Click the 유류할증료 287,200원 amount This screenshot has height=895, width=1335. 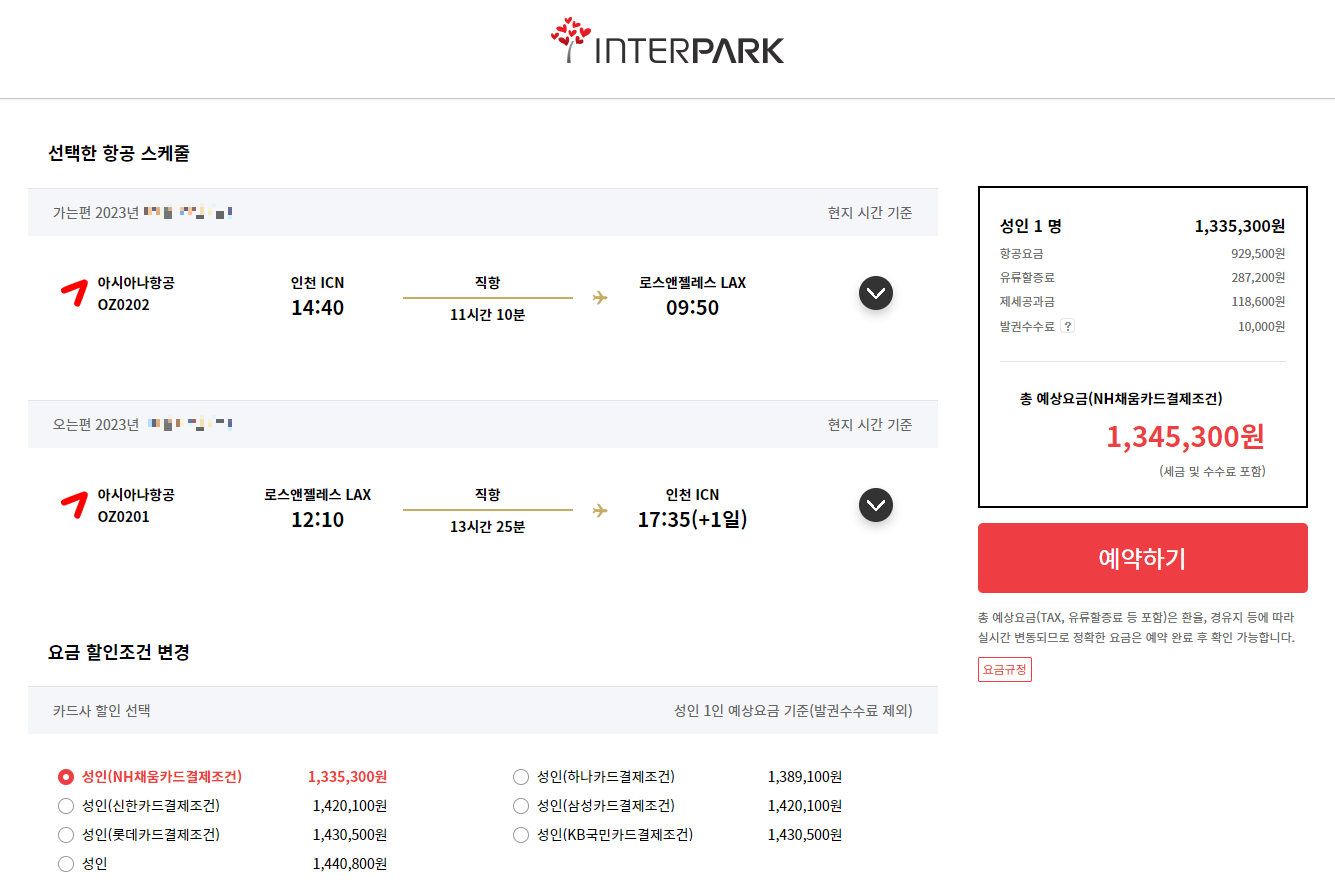coord(1258,278)
